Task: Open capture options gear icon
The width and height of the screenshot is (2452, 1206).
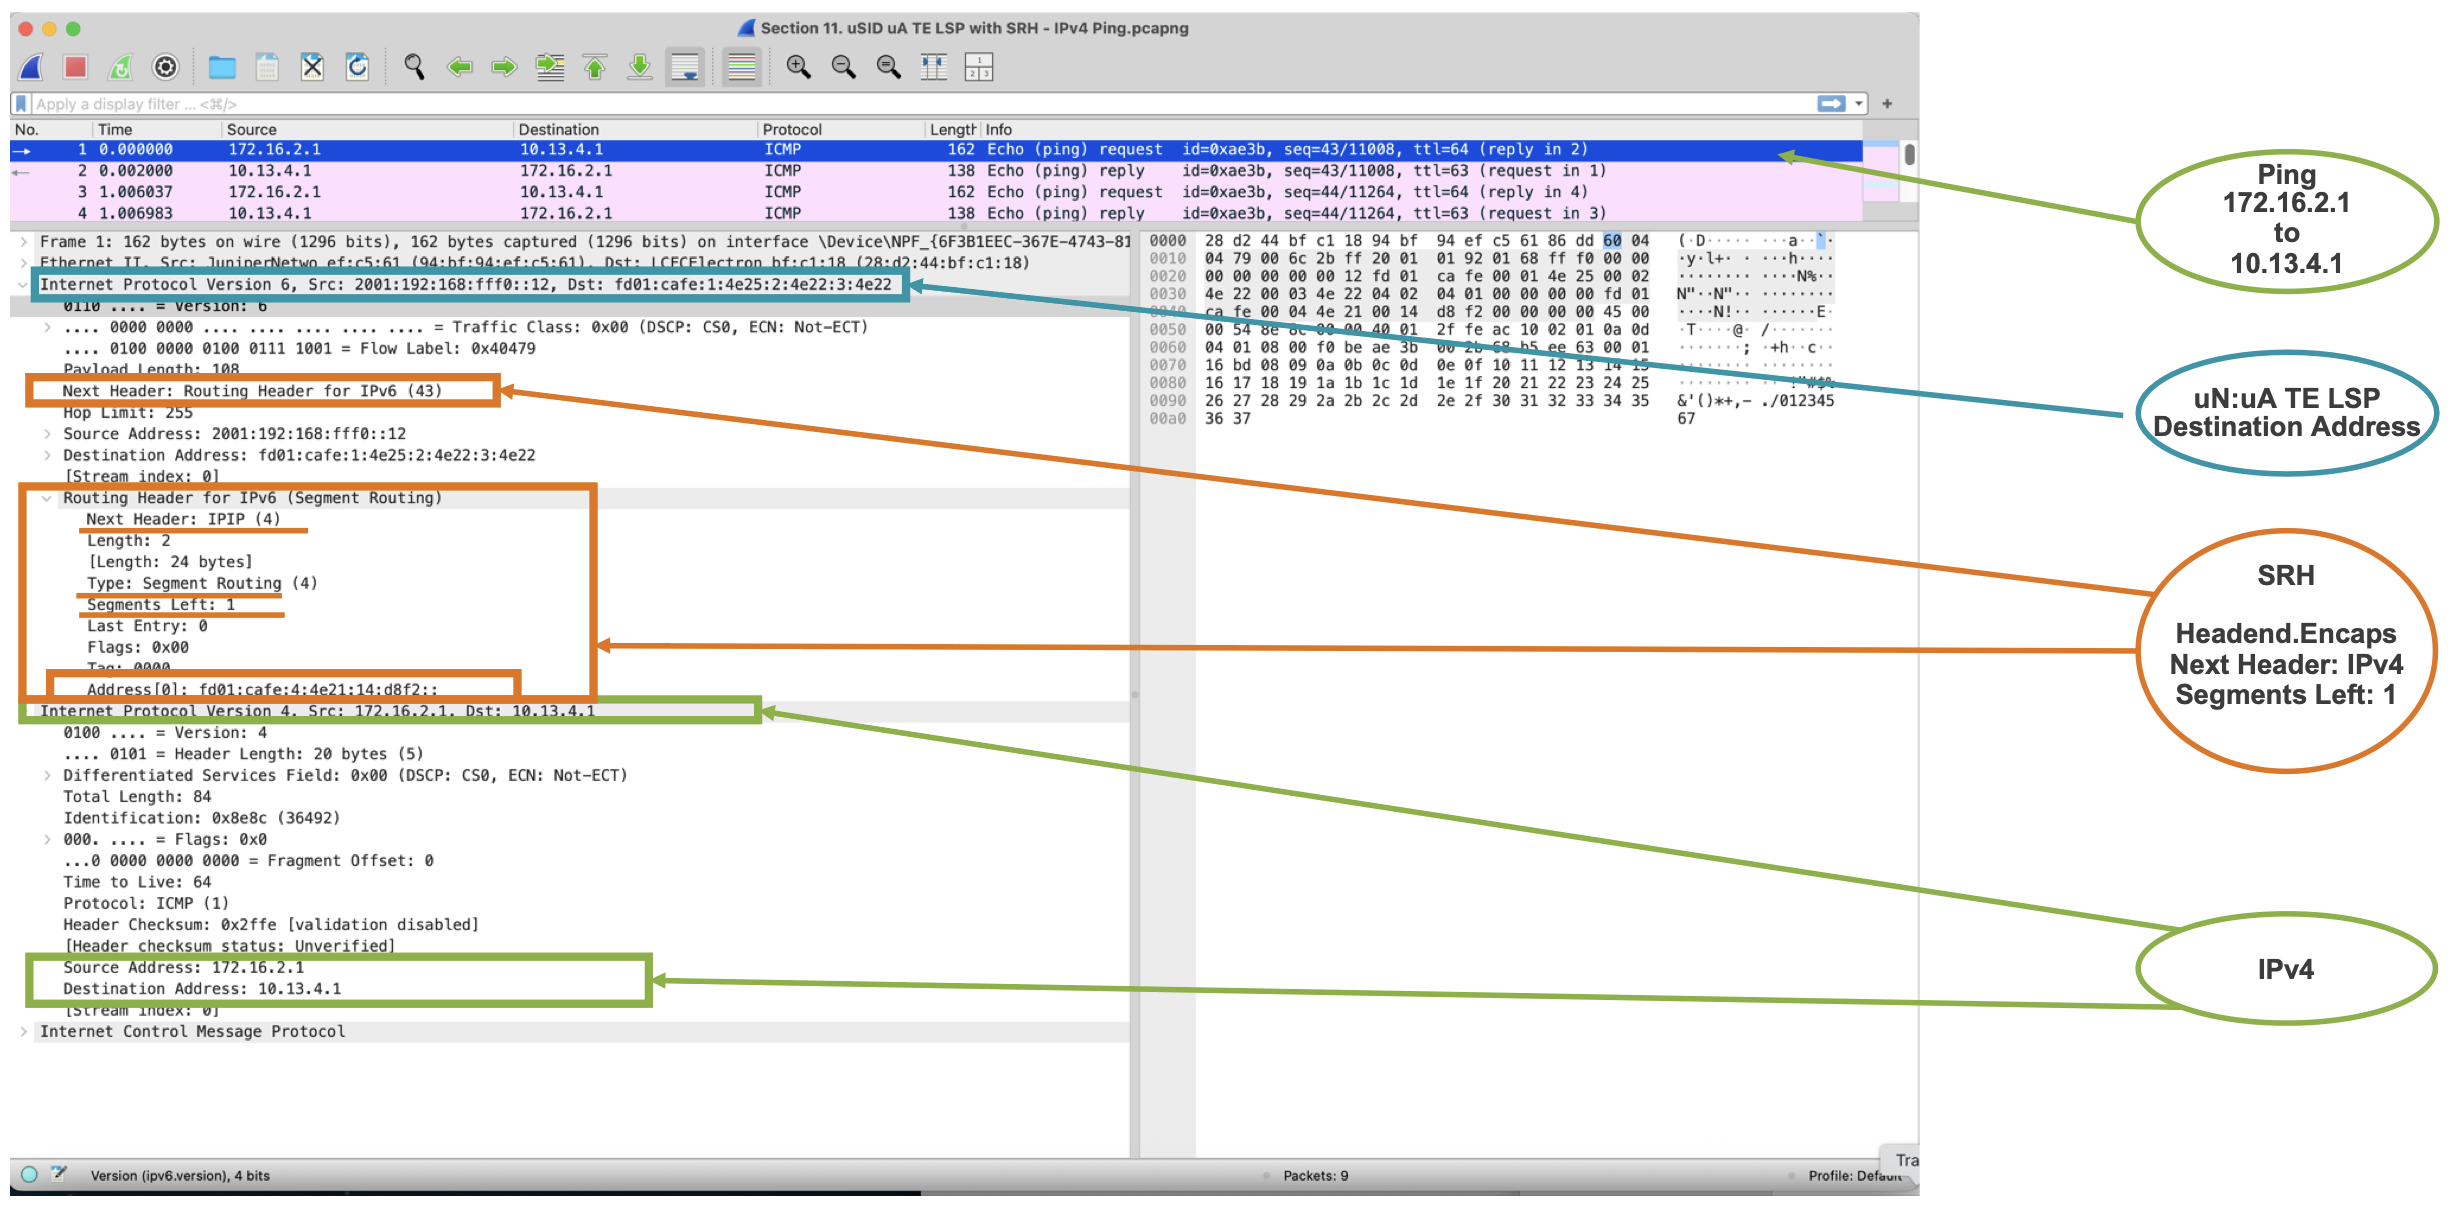Action: (x=165, y=67)
